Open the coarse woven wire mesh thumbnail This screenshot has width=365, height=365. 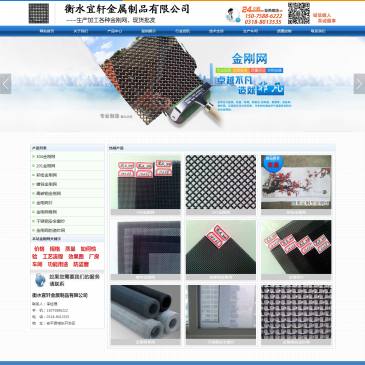[296, 312]
